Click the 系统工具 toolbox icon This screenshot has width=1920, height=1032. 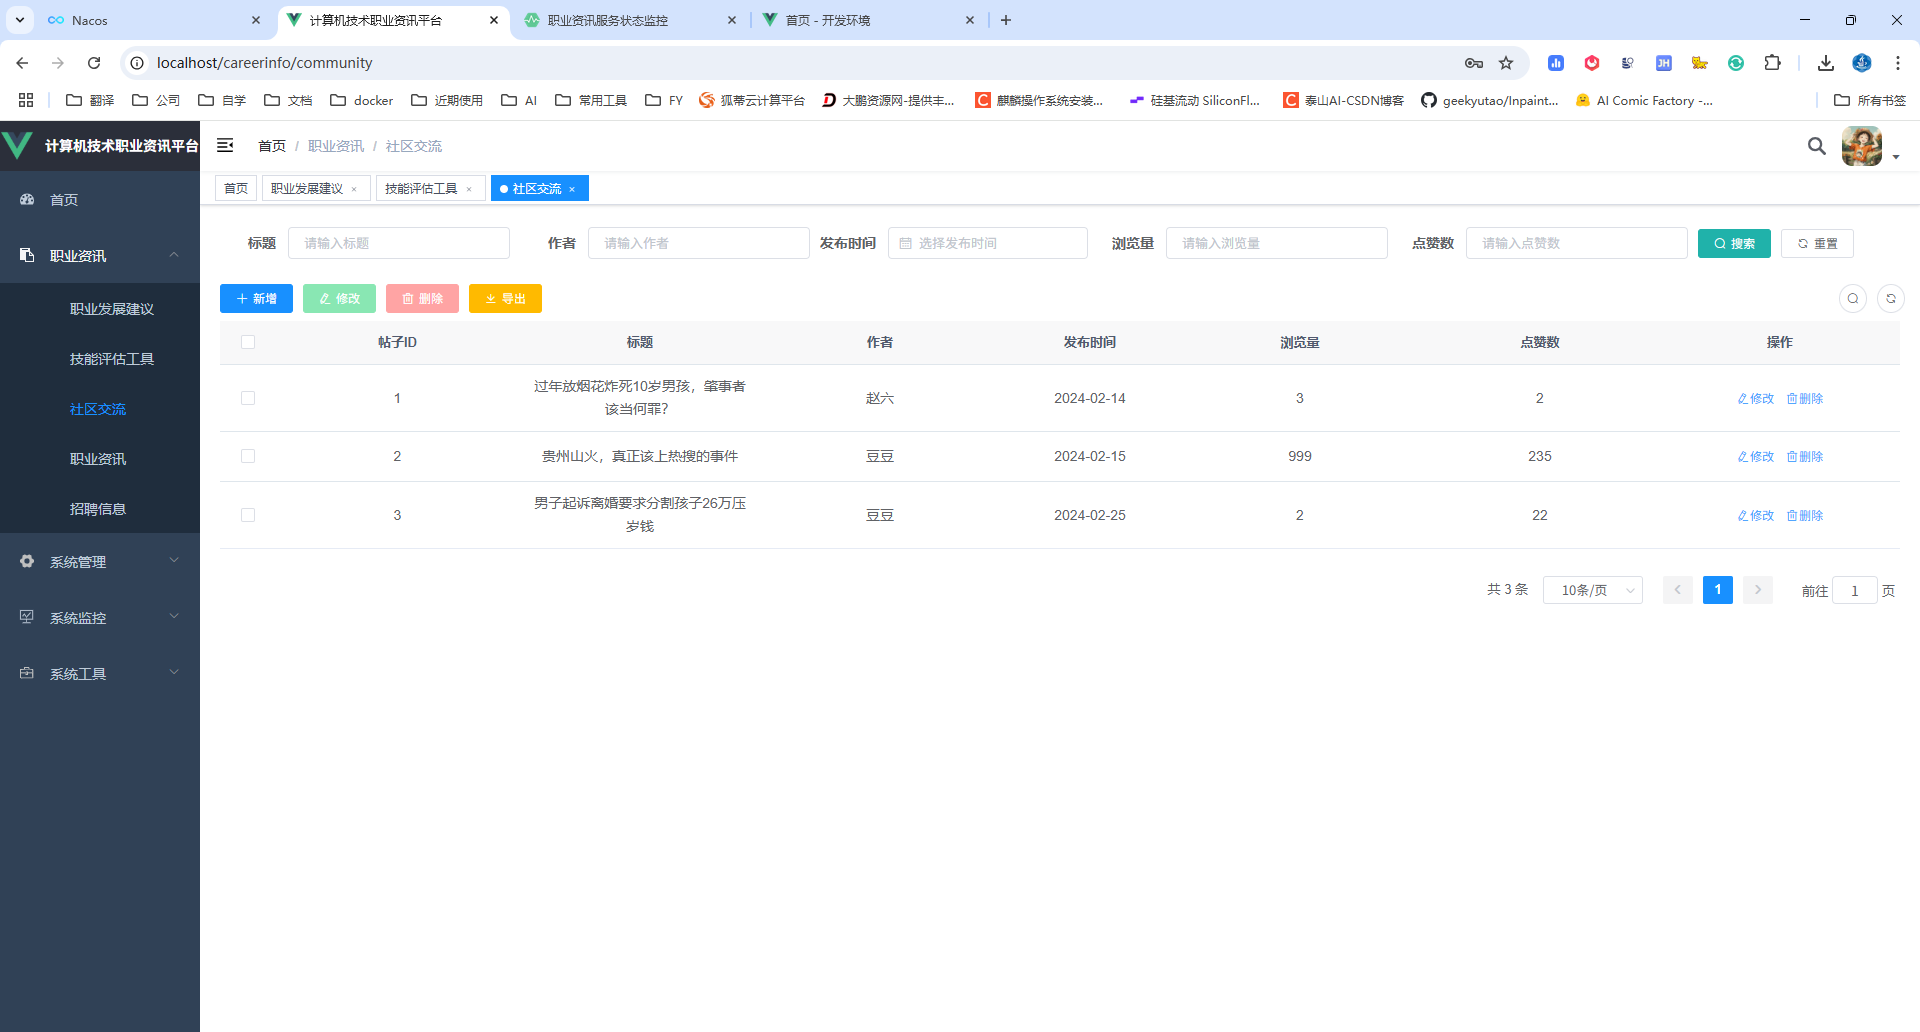point(27,673)
